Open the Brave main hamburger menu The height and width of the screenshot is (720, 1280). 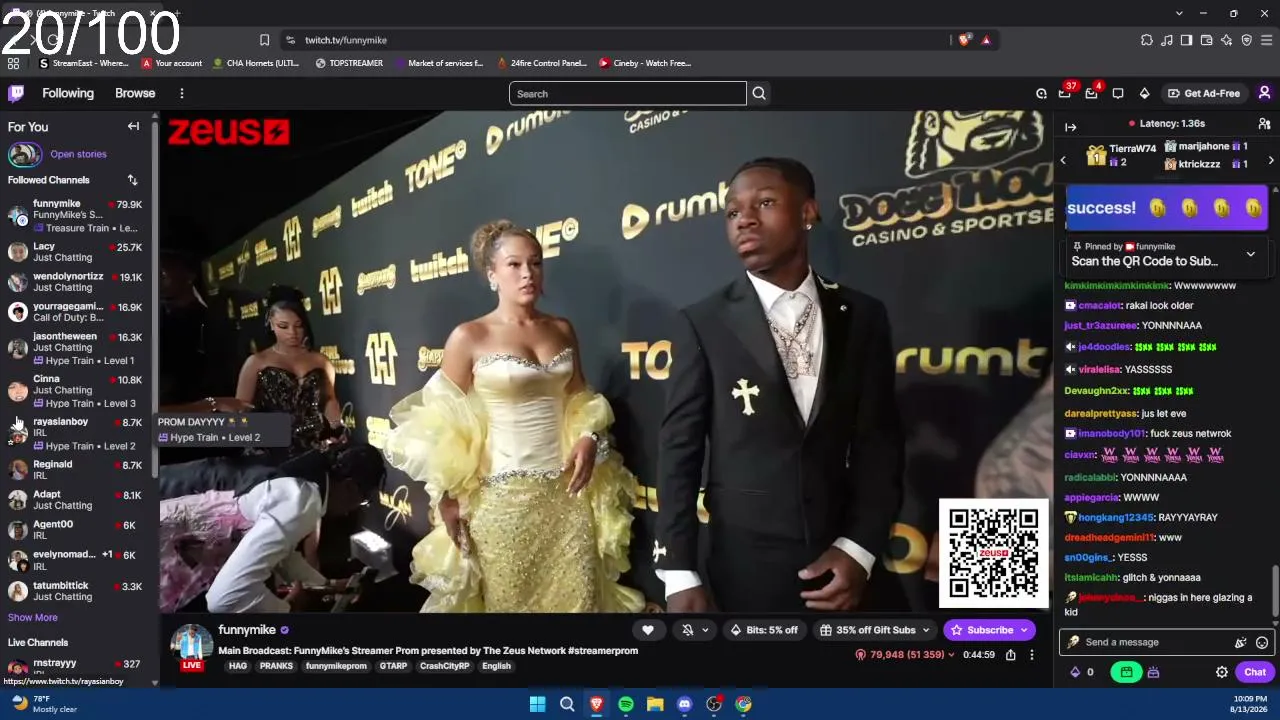tap(1266, 40)
